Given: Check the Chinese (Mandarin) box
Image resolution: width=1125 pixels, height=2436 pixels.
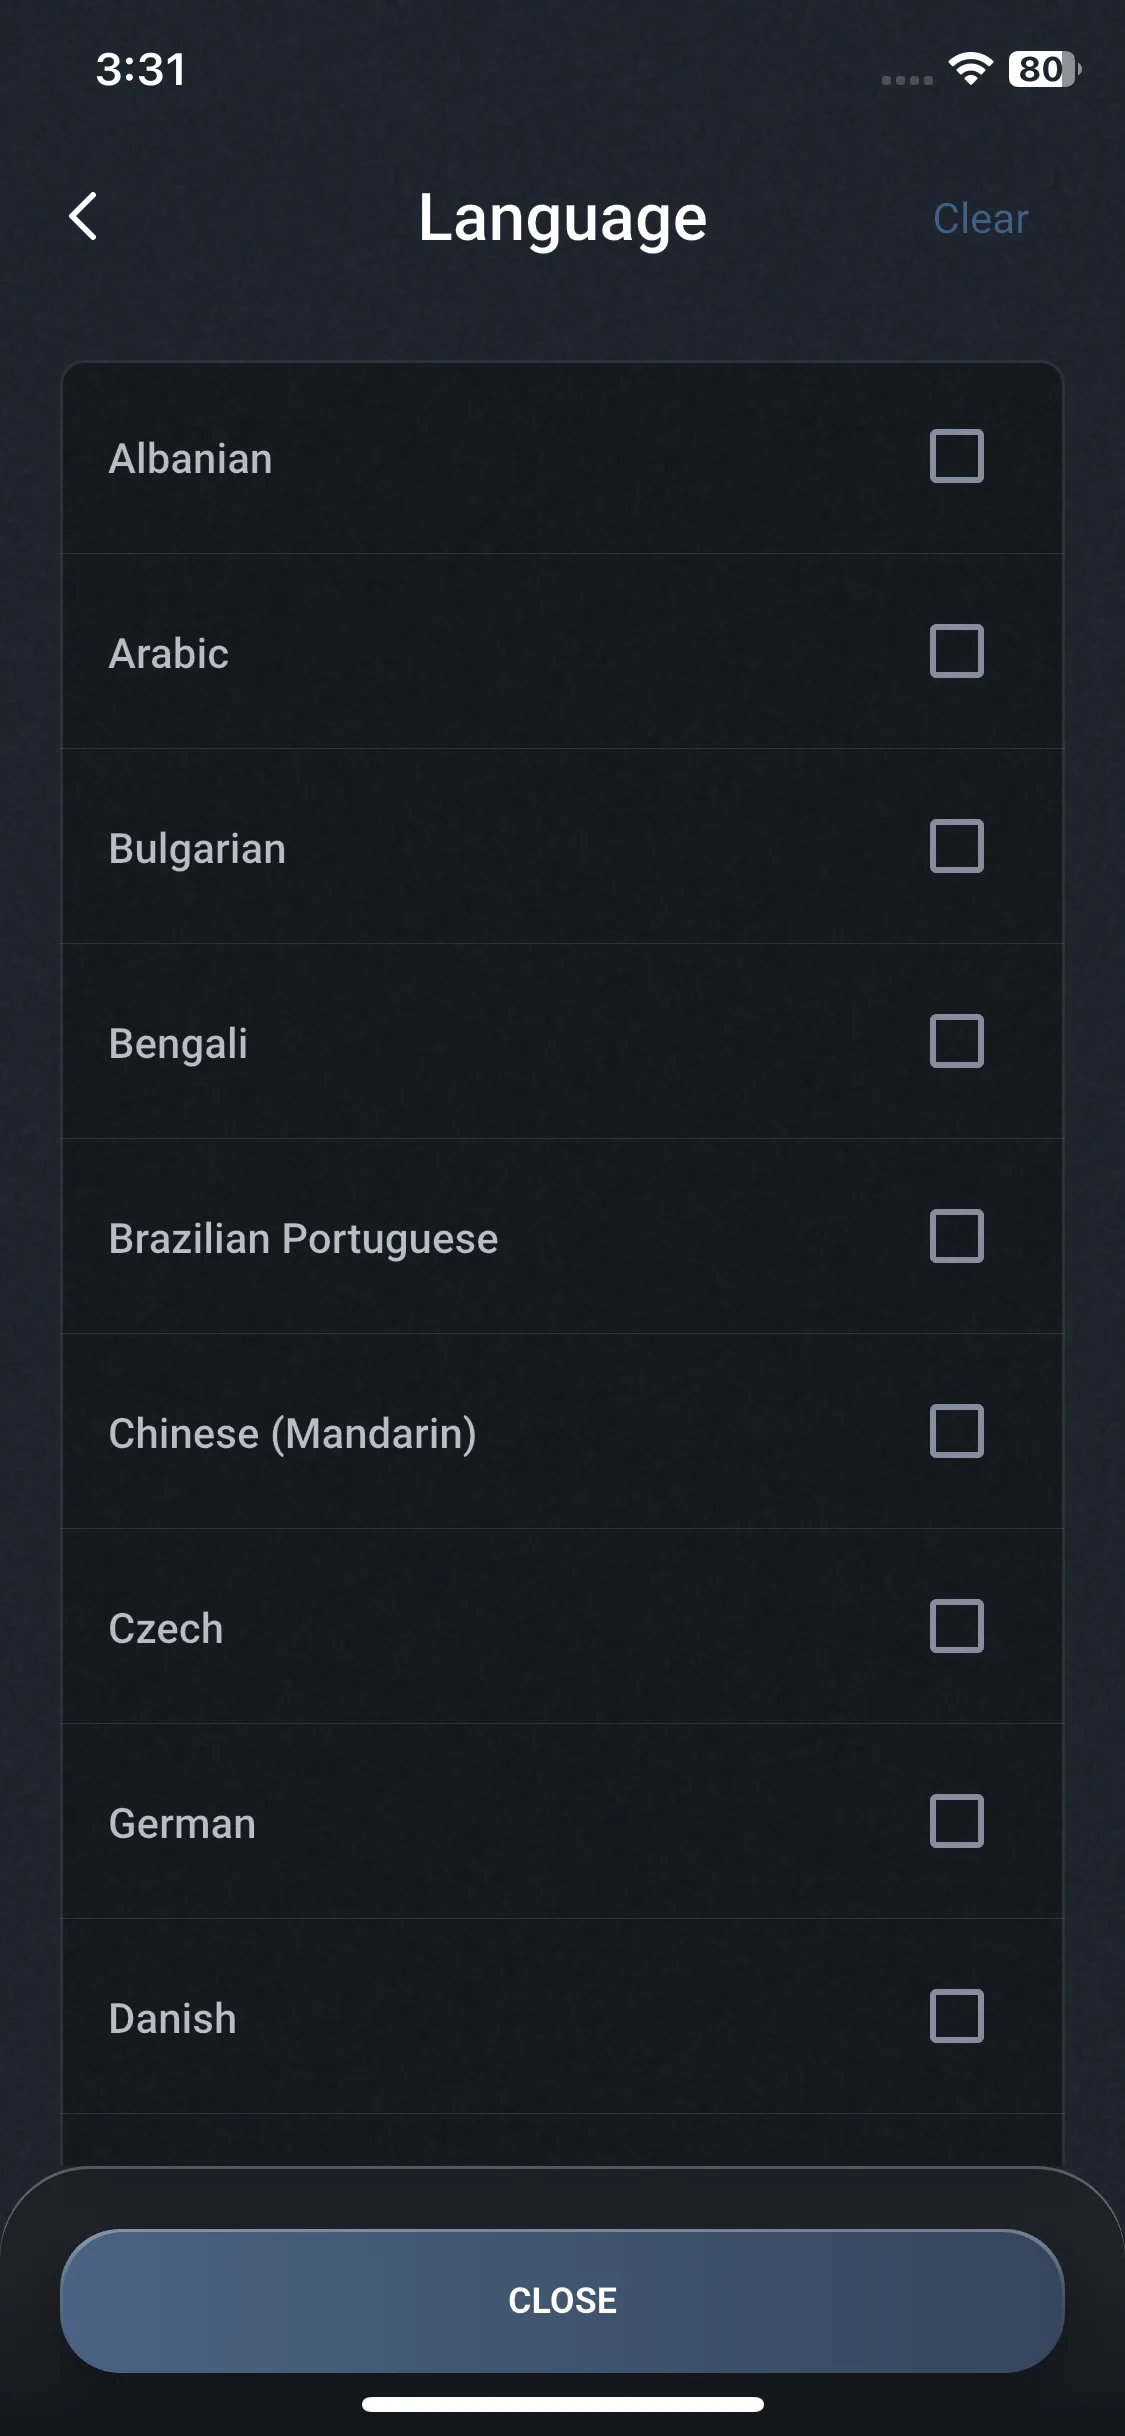Looking at the screenshot, I should [x=956, y=1431].
